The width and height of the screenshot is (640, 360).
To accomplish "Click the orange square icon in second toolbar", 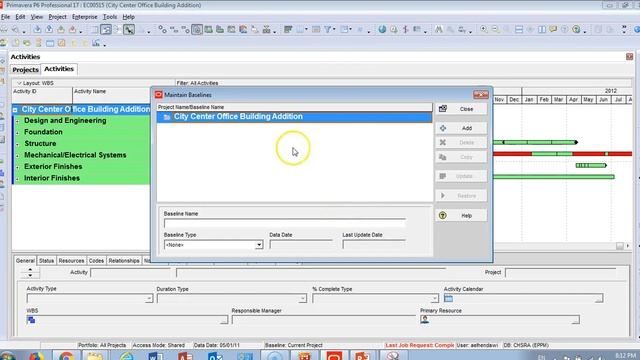I will click(62, 43).
